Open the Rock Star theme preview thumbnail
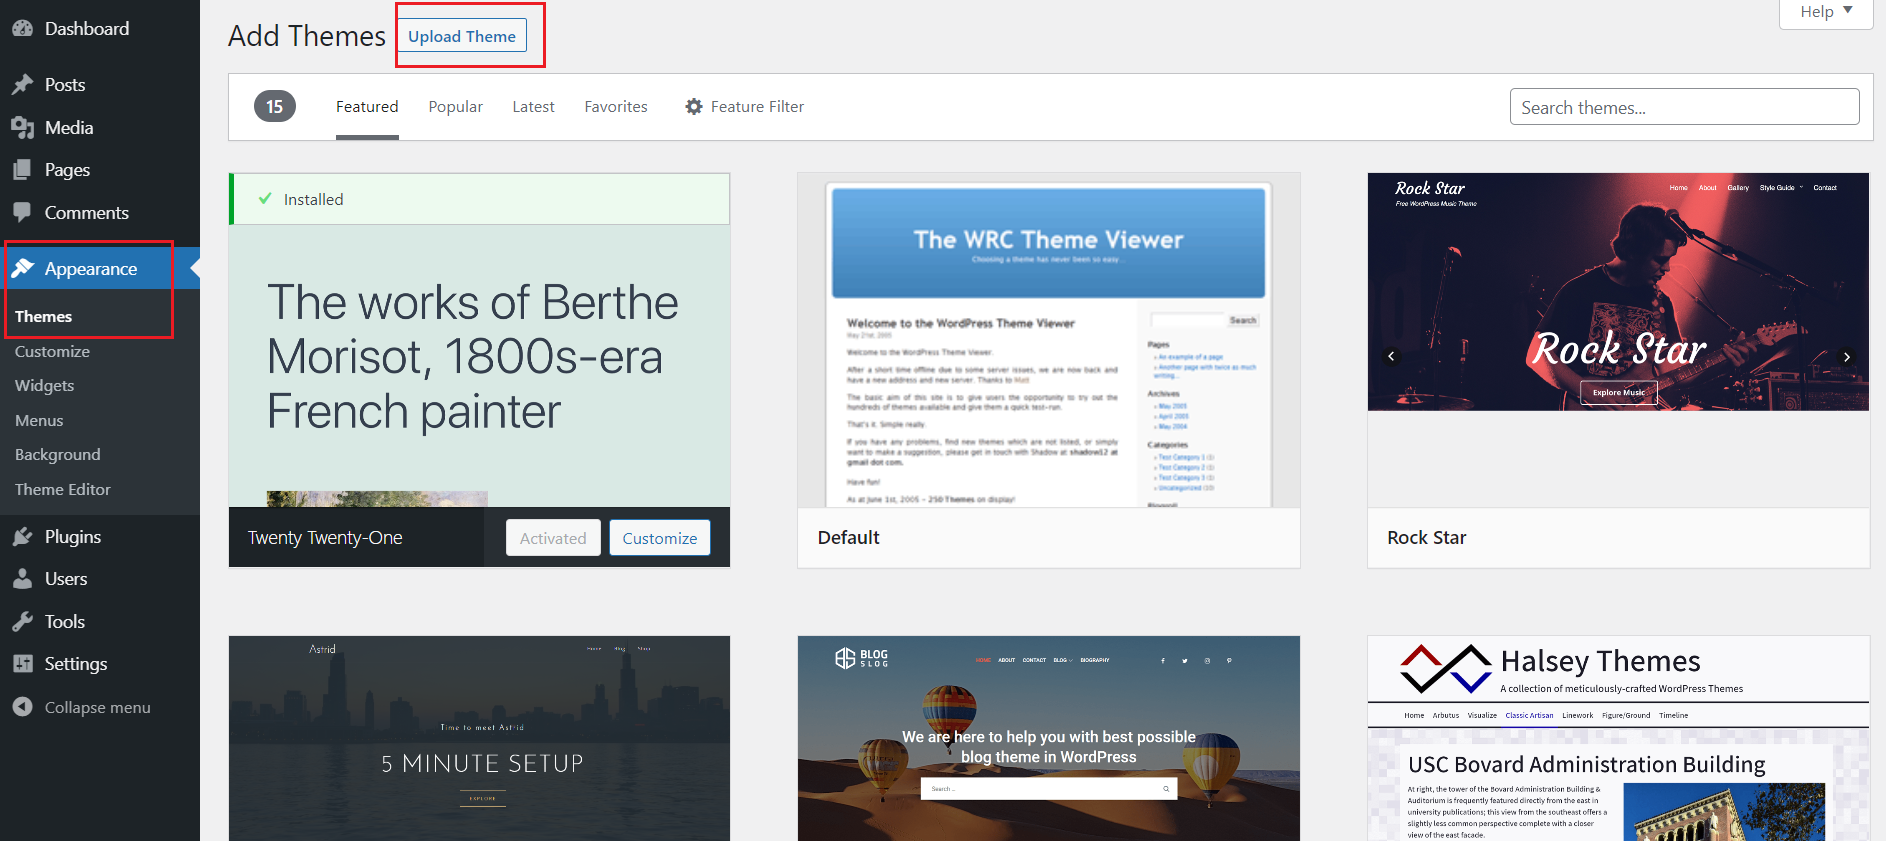The width and height of the screenshot is (1886, 841). click(x=1618, y=340)
